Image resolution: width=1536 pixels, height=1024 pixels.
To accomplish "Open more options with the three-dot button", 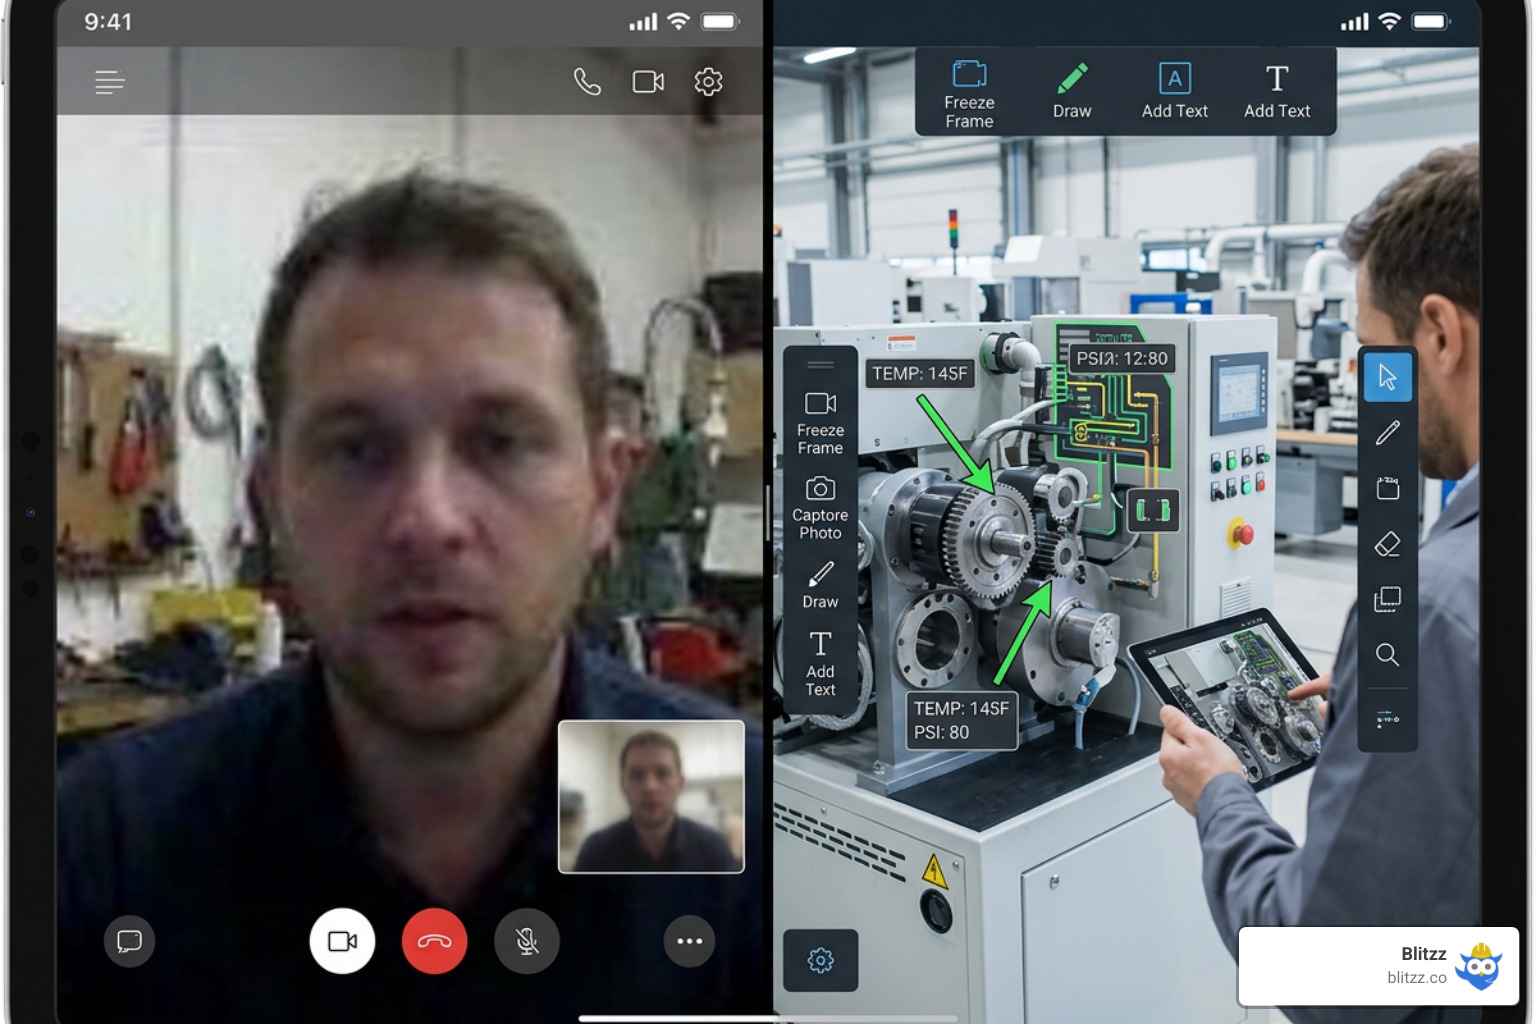I will (689, 941).
